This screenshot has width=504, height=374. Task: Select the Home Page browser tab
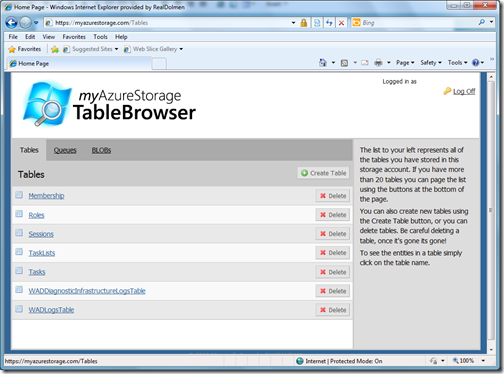[79, 63]
